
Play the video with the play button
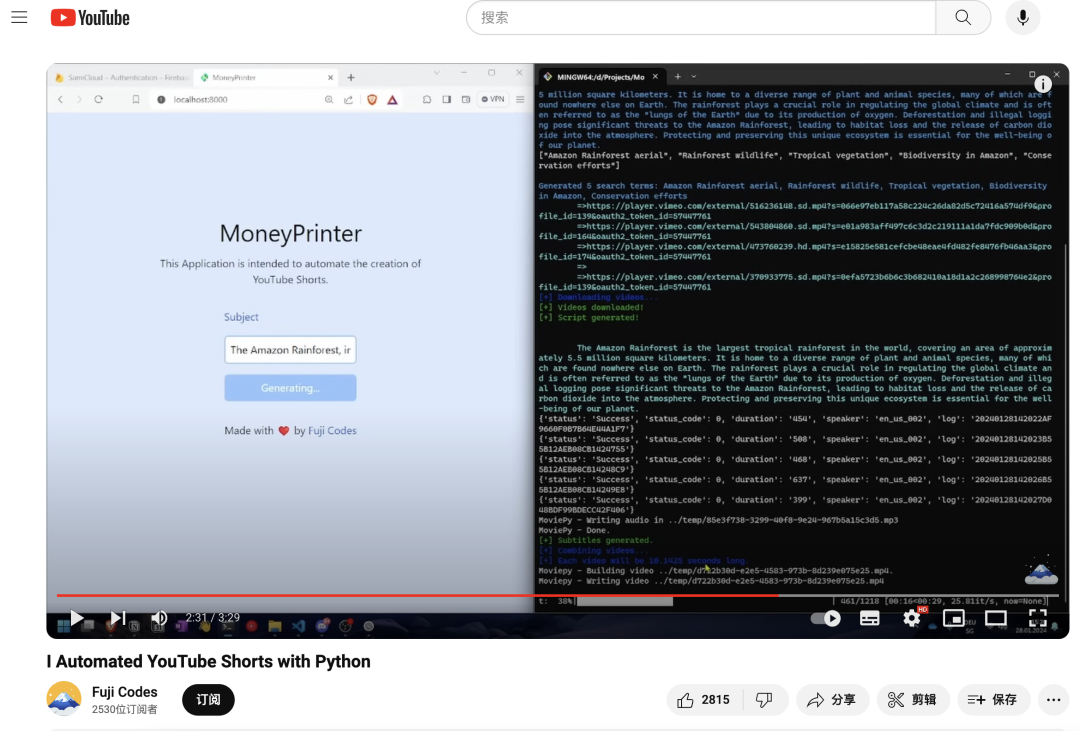[76, 618]
